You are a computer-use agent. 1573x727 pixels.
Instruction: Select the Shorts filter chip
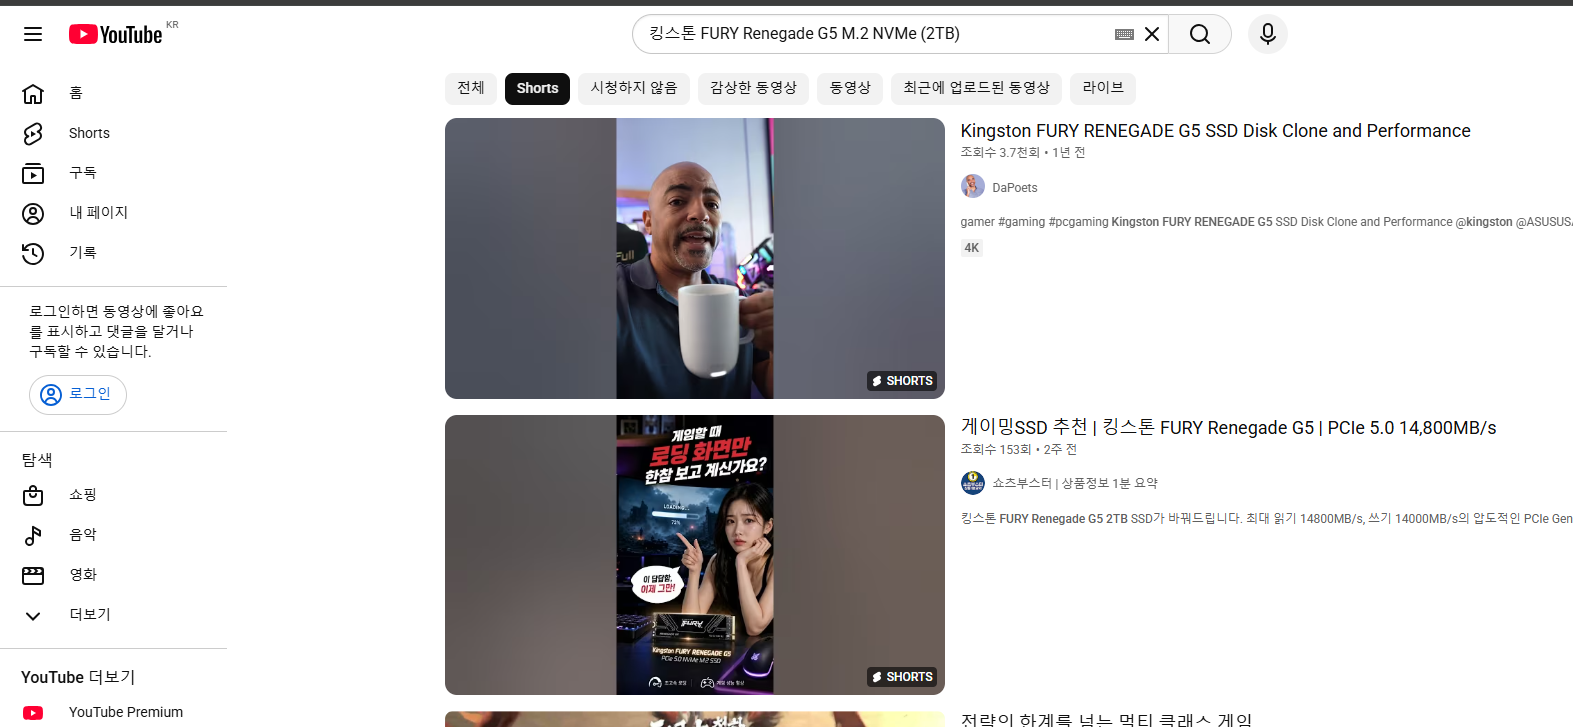point(537,88)
